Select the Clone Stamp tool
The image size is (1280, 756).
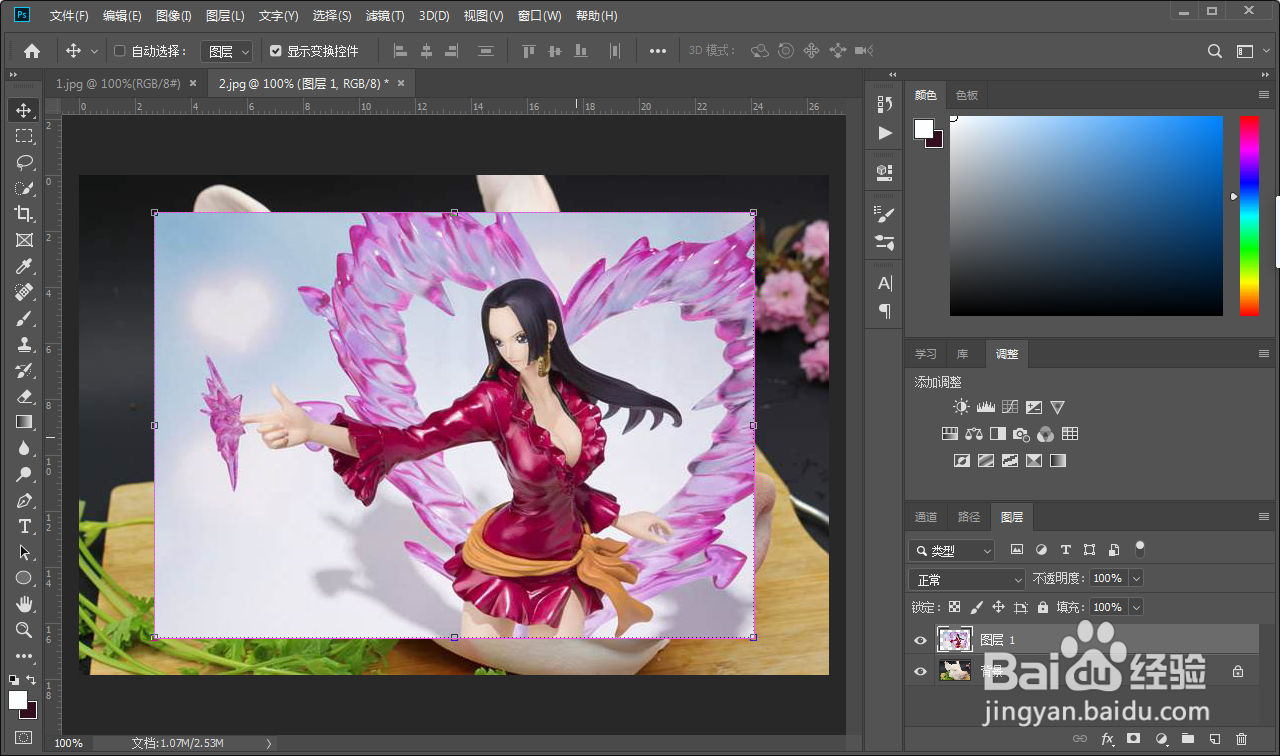click(x=24, y=344)
